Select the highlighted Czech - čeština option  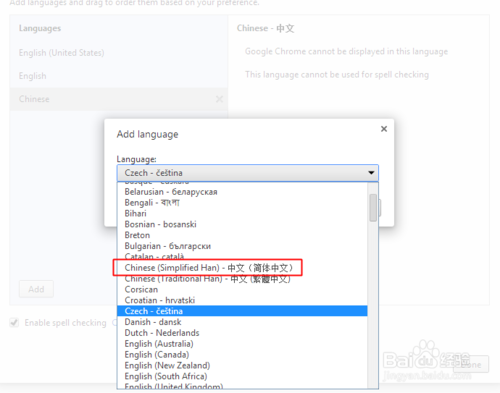coord(242,311)
